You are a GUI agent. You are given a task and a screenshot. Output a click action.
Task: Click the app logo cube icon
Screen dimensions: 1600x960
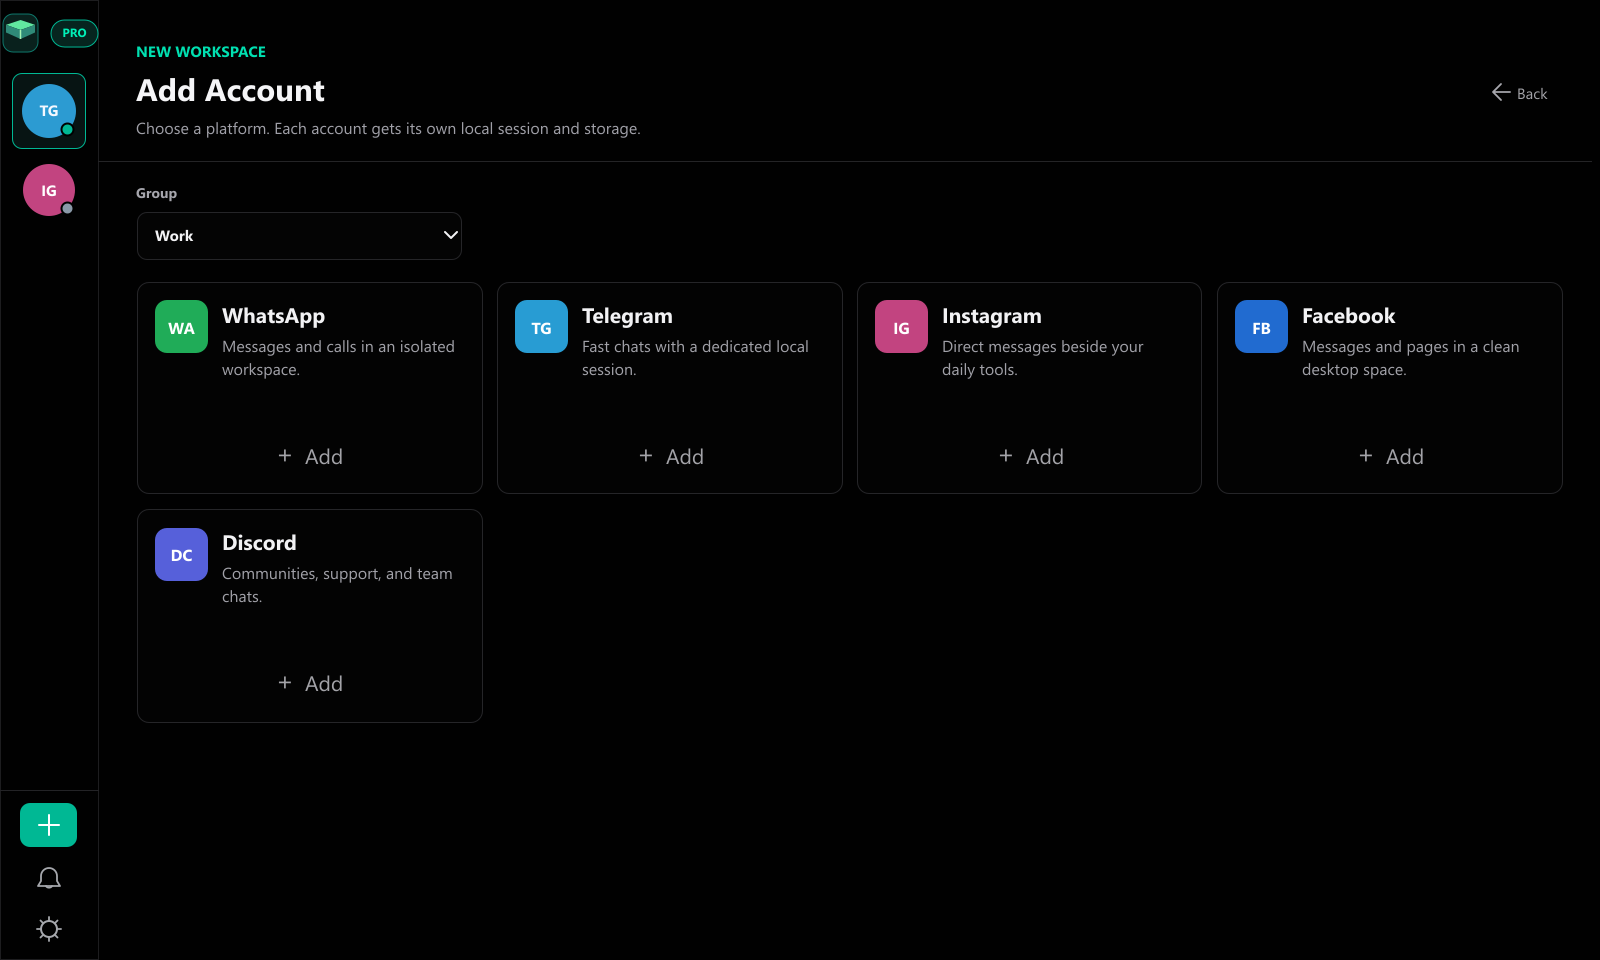tap(21, 32)
